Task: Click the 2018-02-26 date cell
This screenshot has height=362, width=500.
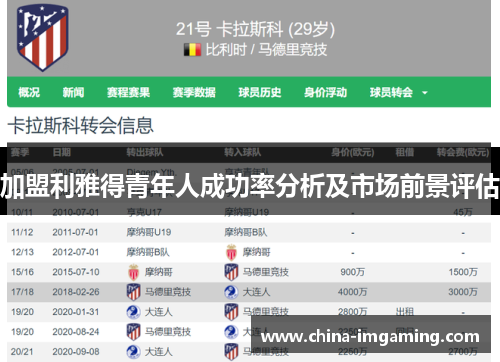Action: pyautogui.click(x=76, y=292)
